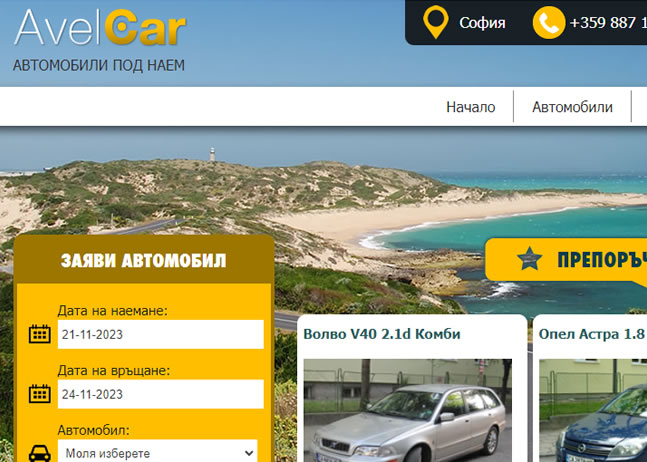Click the +359 887 phone number
Image resolution: width=647 pixels, height=462 pixels.
(608, 23)
